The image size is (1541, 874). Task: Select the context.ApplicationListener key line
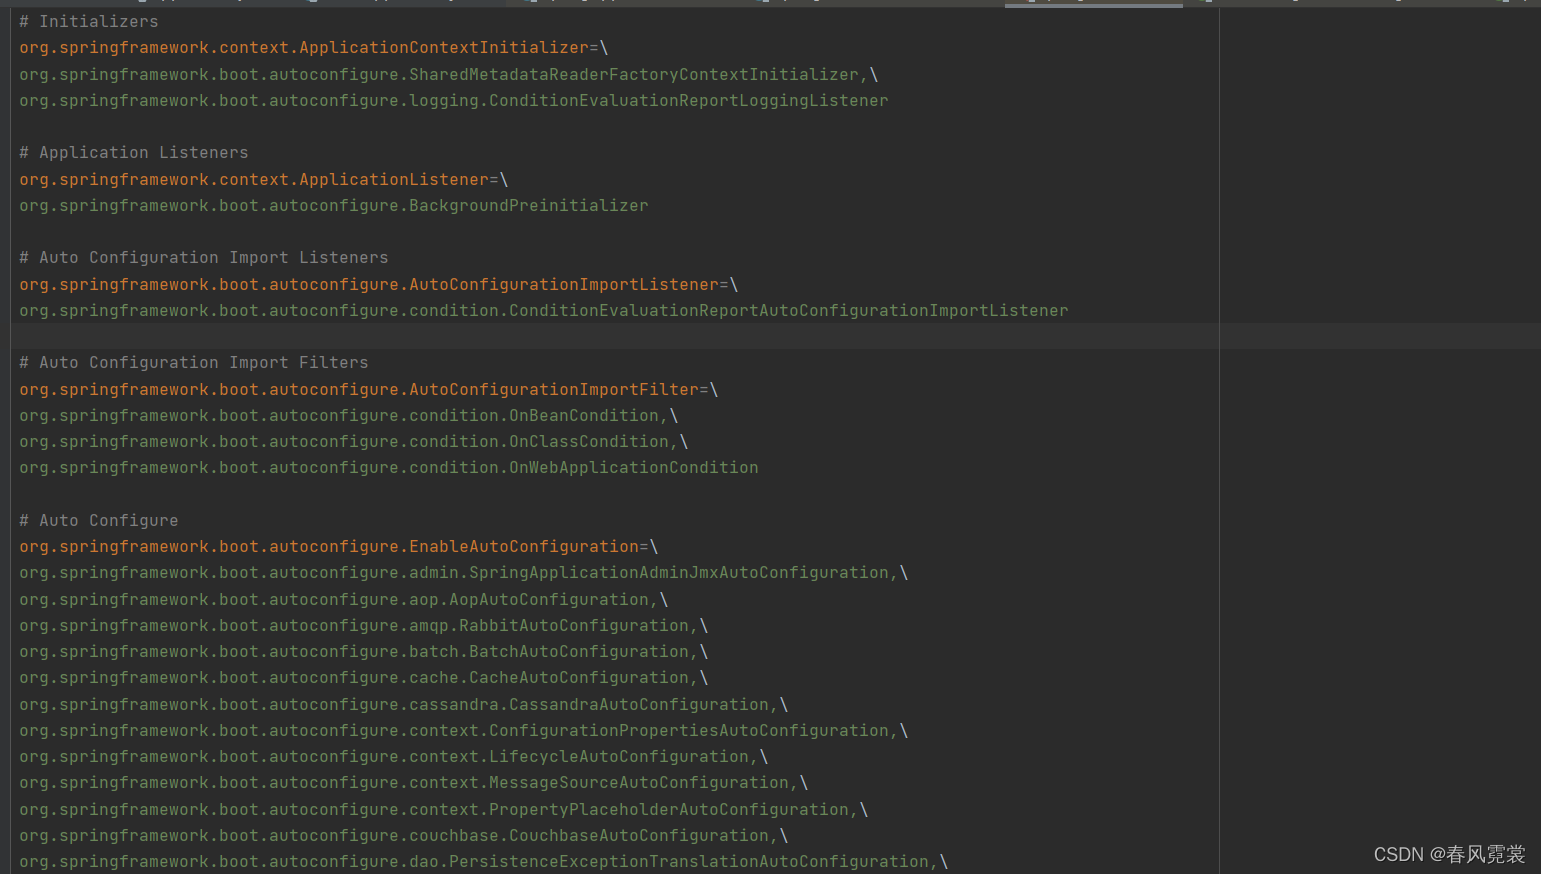[264, 179]
